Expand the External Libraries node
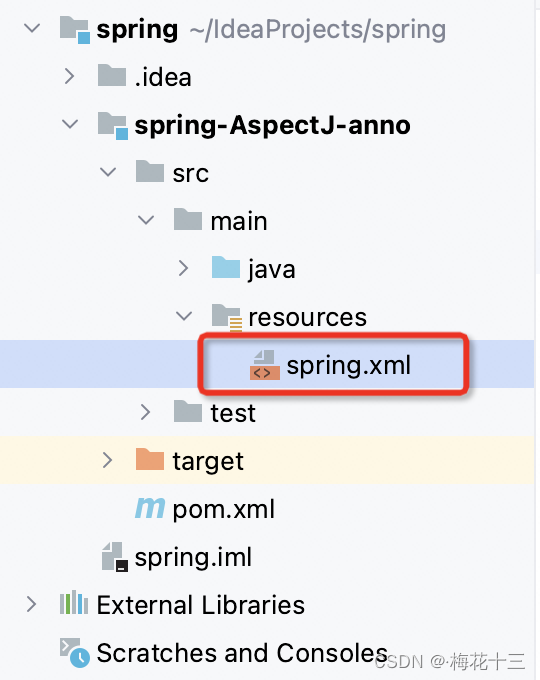Screen dimensions: 540x680 point(31,604)
